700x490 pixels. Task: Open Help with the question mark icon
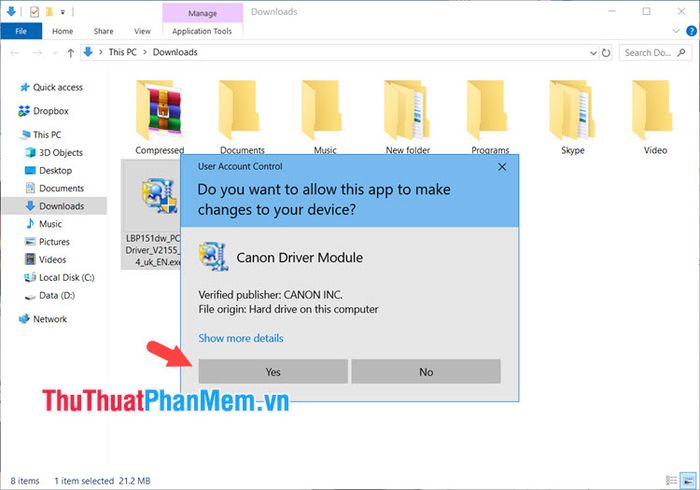click(x=691, y=31)
